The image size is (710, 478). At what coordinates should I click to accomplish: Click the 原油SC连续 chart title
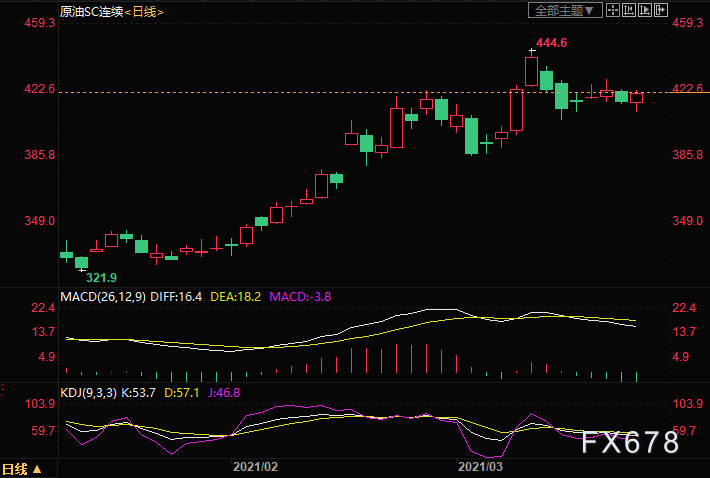coord(91,12)
